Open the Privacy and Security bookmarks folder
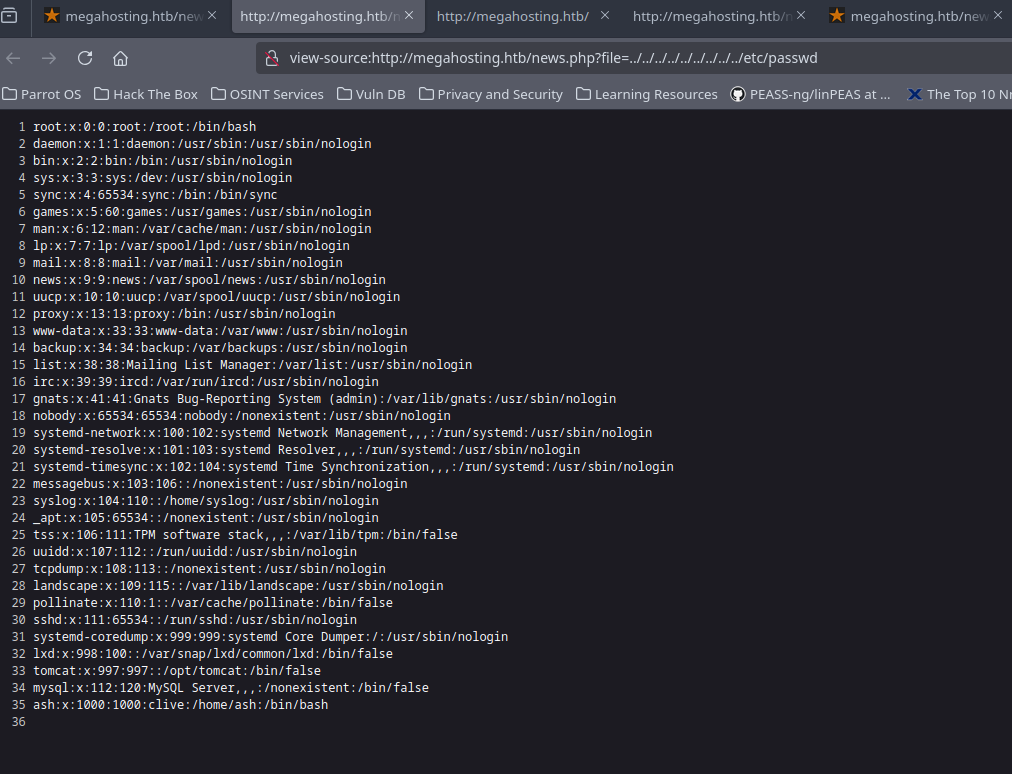Image resolution: width=1012 pixels, height=774 pixels. (491, 94)
